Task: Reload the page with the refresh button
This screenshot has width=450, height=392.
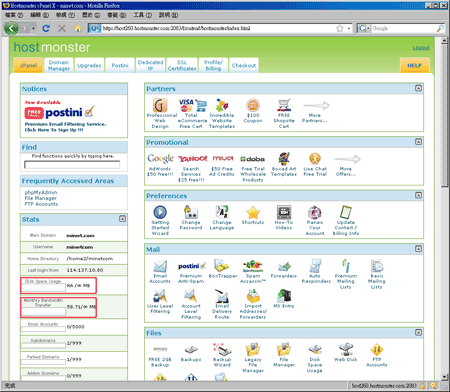Action: pyautogui.click(x=46, y=29)
